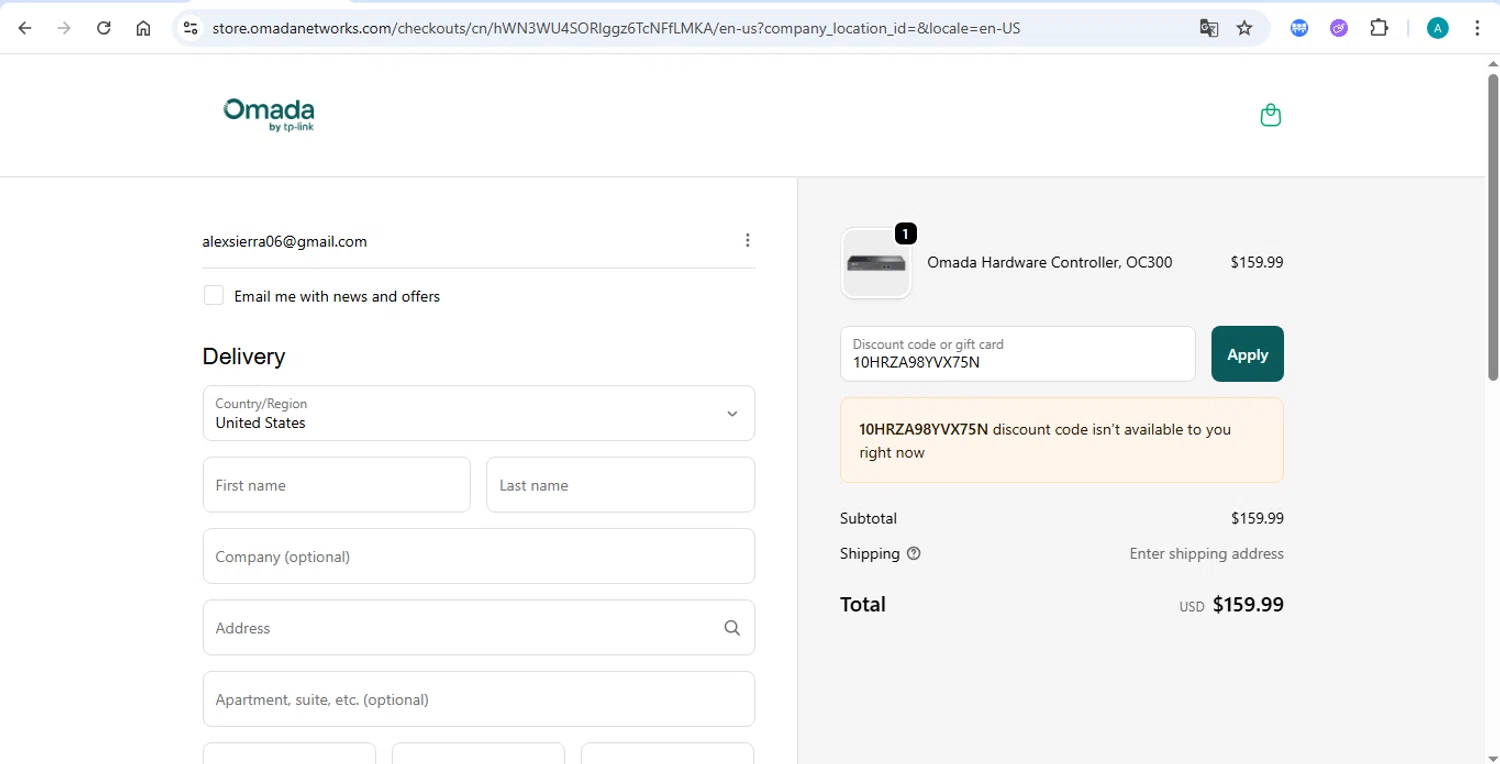1500x764 pixels.
Task: Click the page vertical scrollbar thumb
Action: [1493, 226]
